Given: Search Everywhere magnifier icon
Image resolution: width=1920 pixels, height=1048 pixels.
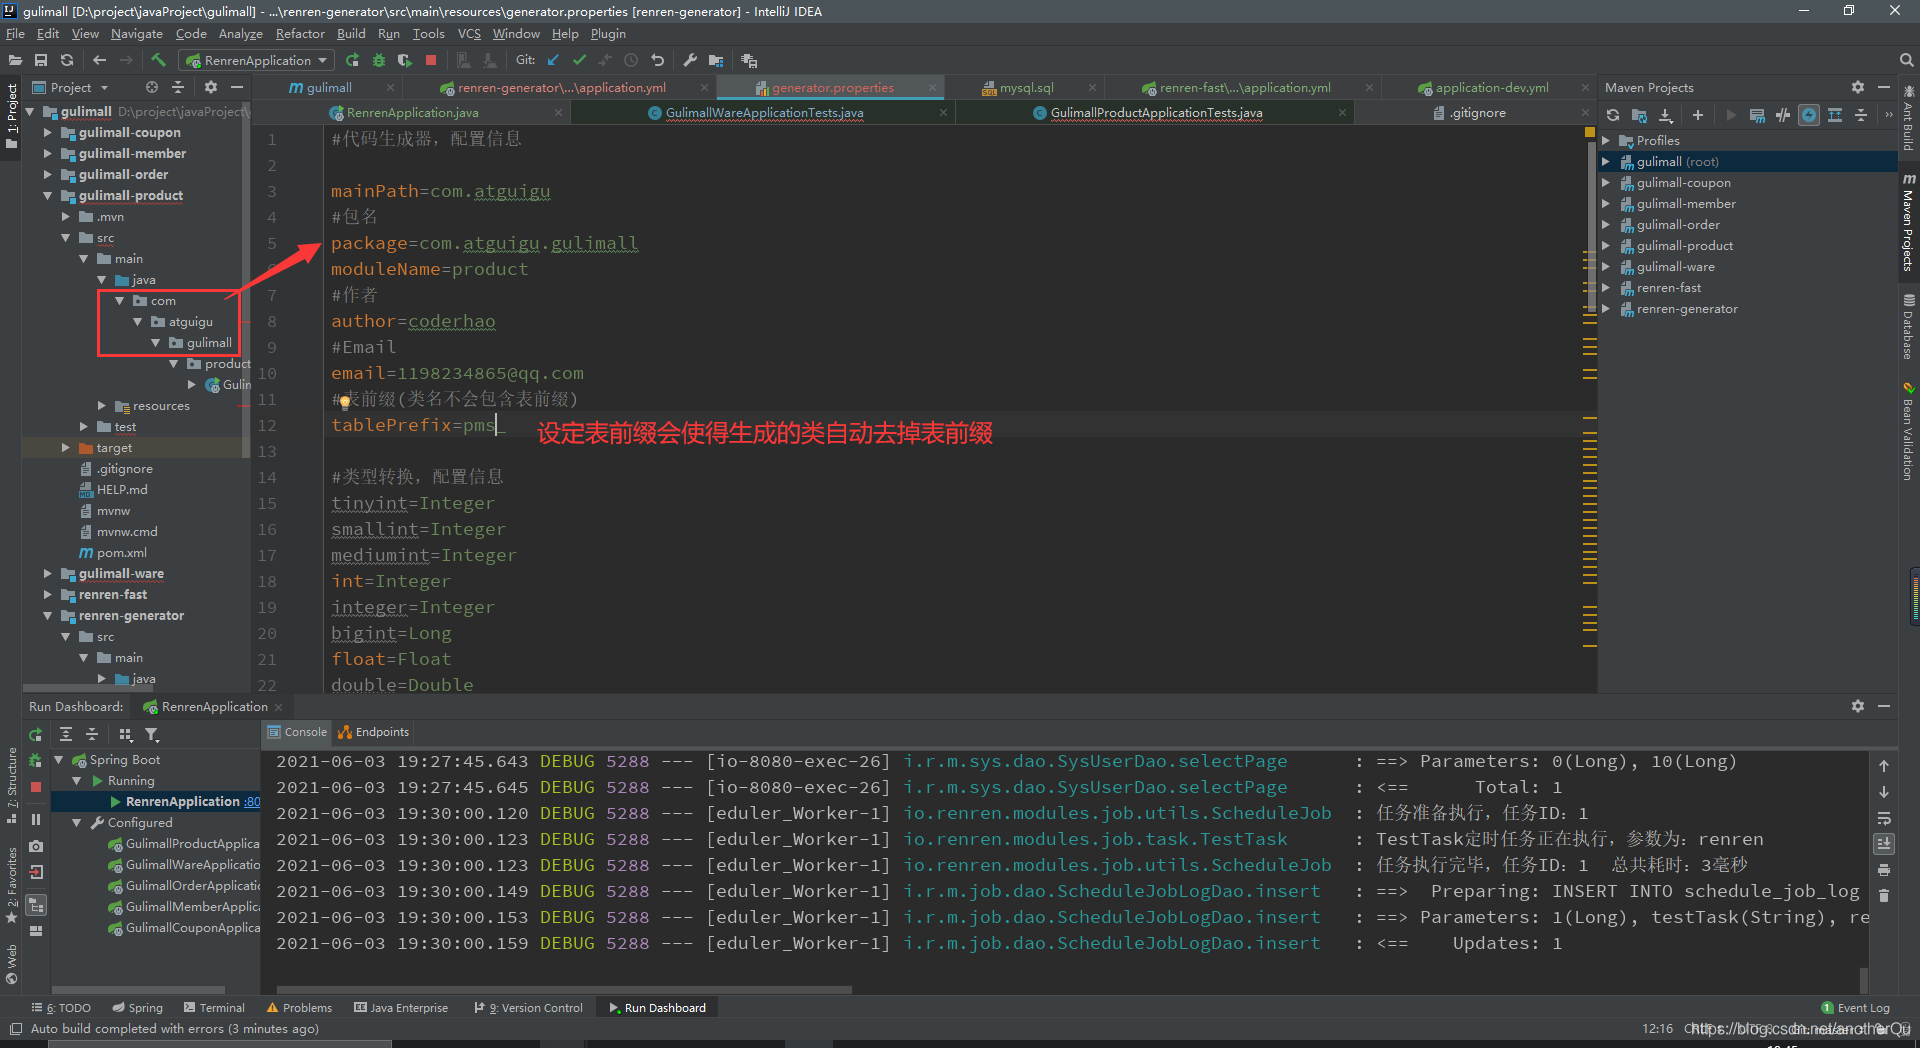Looking at the screenshot, I should (1906, 60).
